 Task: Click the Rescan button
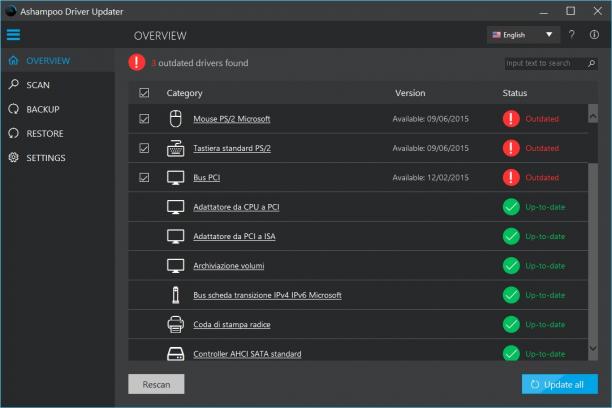[156, 384]
